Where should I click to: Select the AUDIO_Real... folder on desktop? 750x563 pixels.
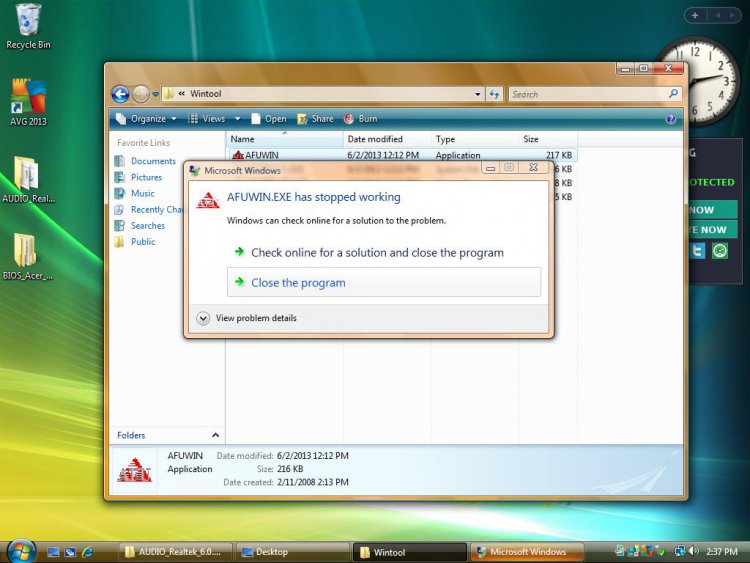point(28,179)
